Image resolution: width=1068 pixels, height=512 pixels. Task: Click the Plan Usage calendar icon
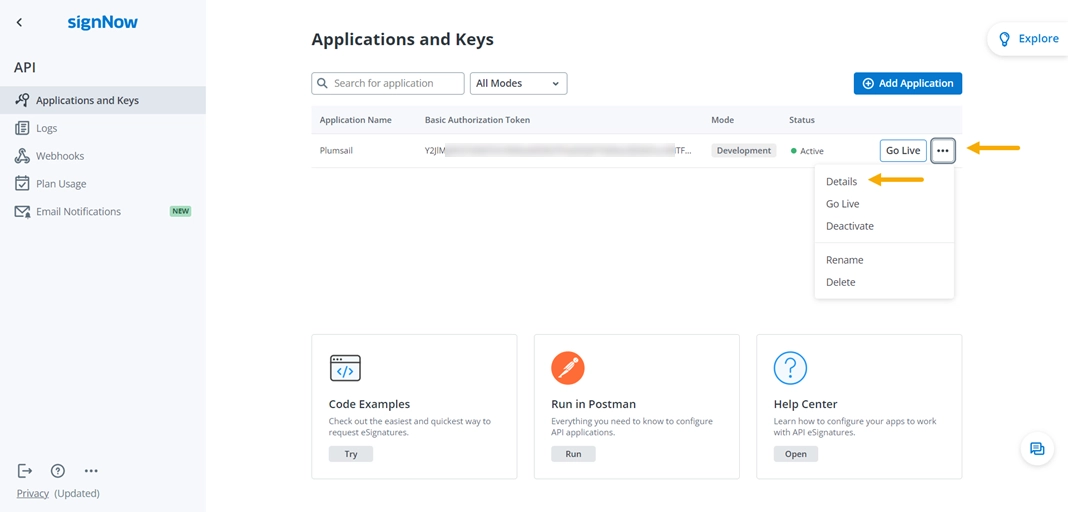coord(22,184)
